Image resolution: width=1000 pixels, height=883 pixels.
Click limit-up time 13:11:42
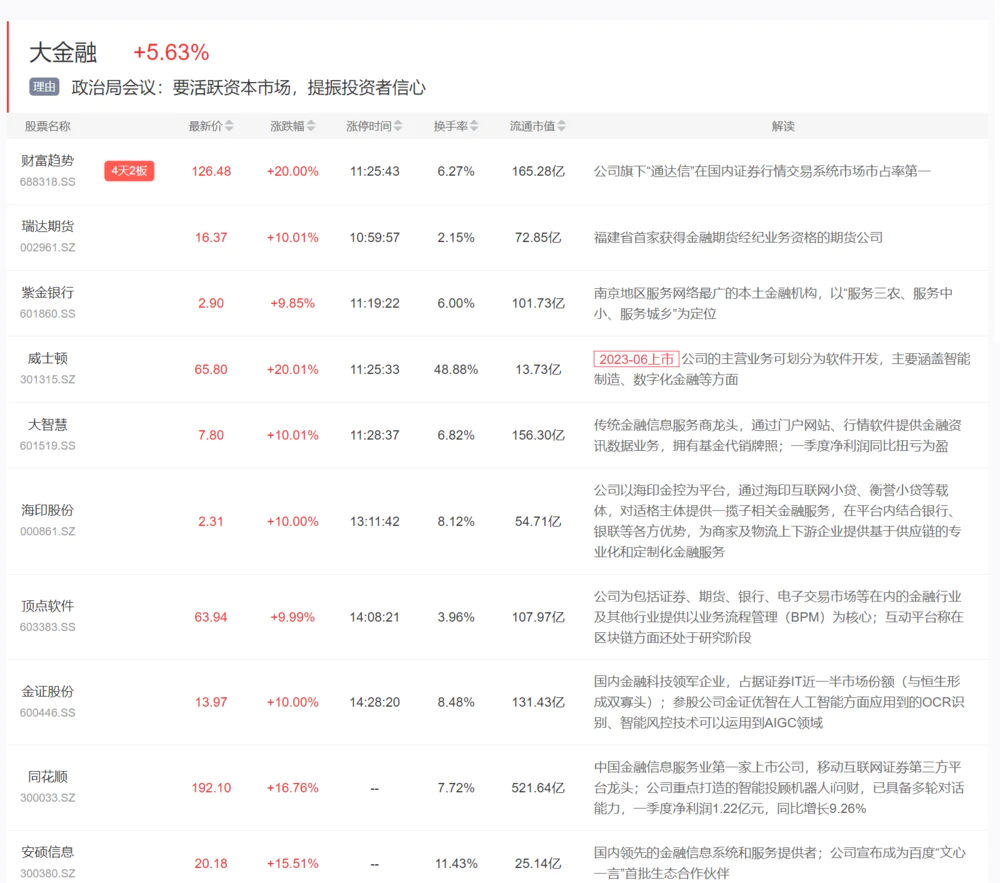[x=374, y=522]
